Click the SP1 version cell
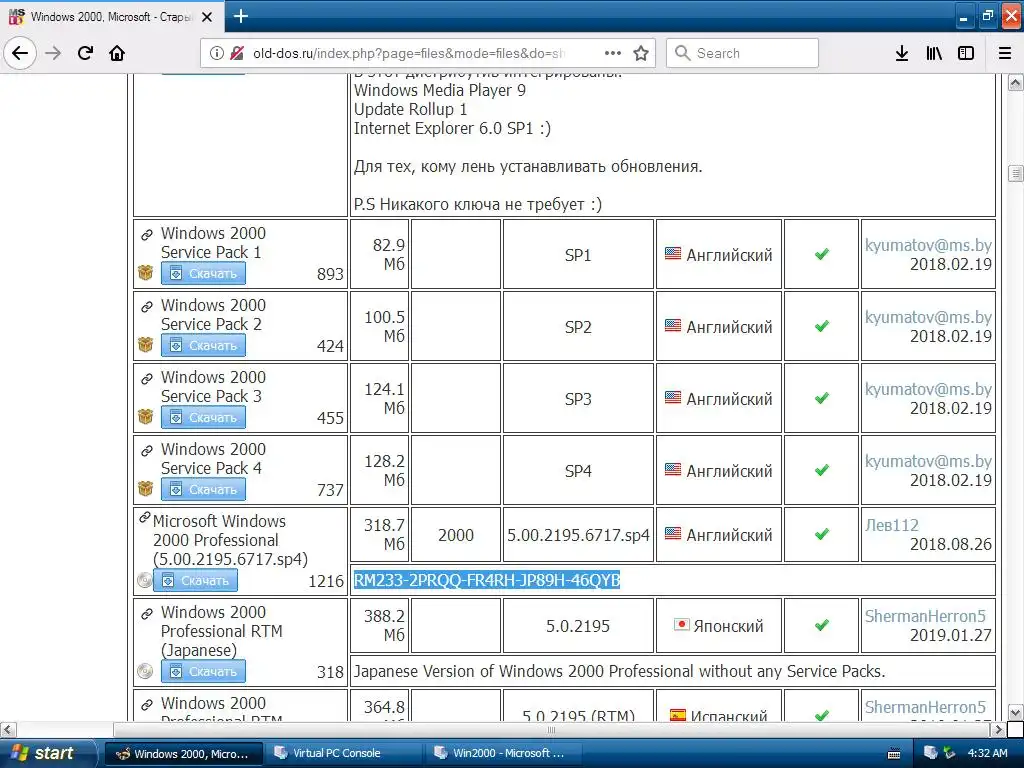The height and width of the screenshot is (768, 1024). pos(578,255)
